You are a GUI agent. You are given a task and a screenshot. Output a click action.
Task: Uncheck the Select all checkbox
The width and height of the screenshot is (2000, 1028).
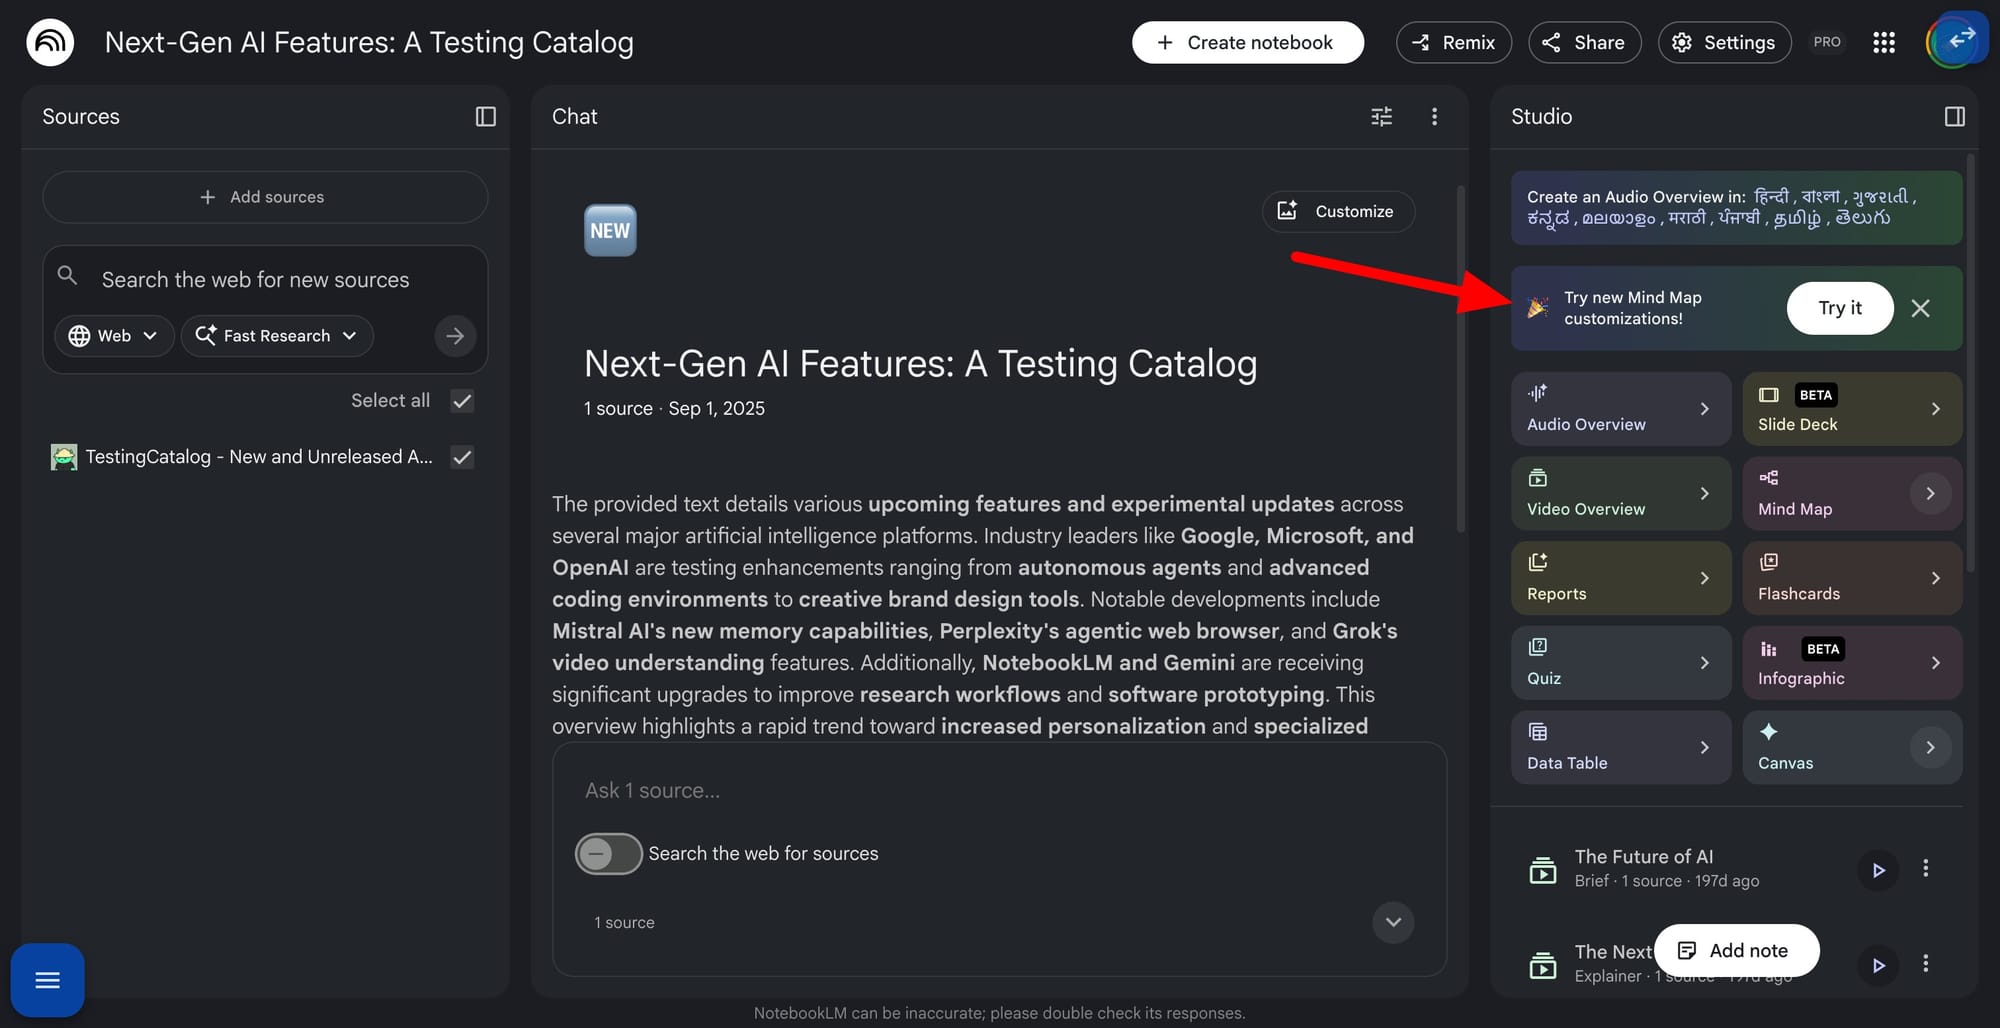pos(462,401)
